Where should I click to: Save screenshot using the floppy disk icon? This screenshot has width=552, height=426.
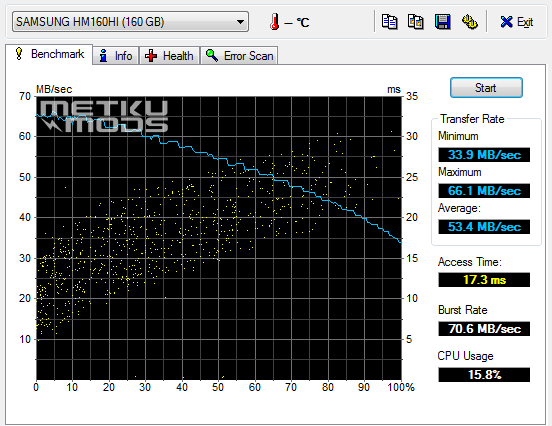pos(443,22)
